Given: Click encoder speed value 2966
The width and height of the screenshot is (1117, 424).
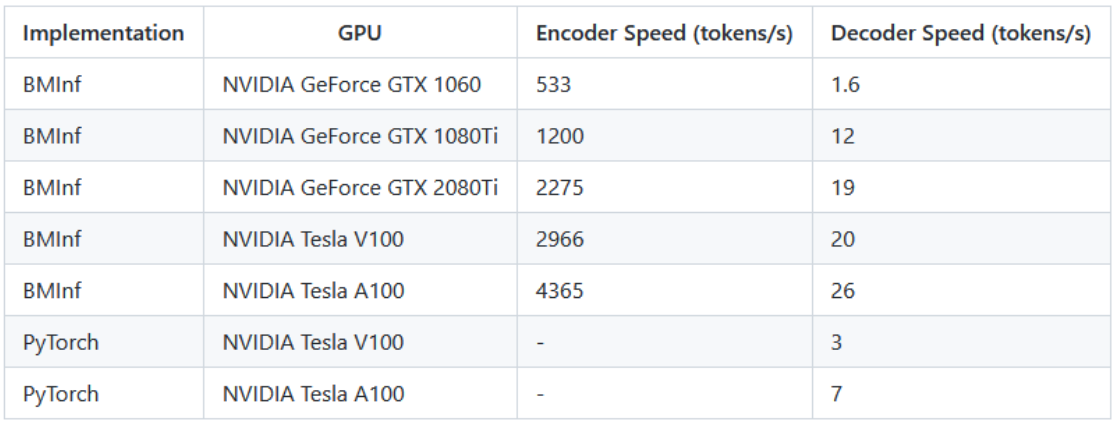Looking at the screenshot, I should pyautogui.click(x=560, y=239).
